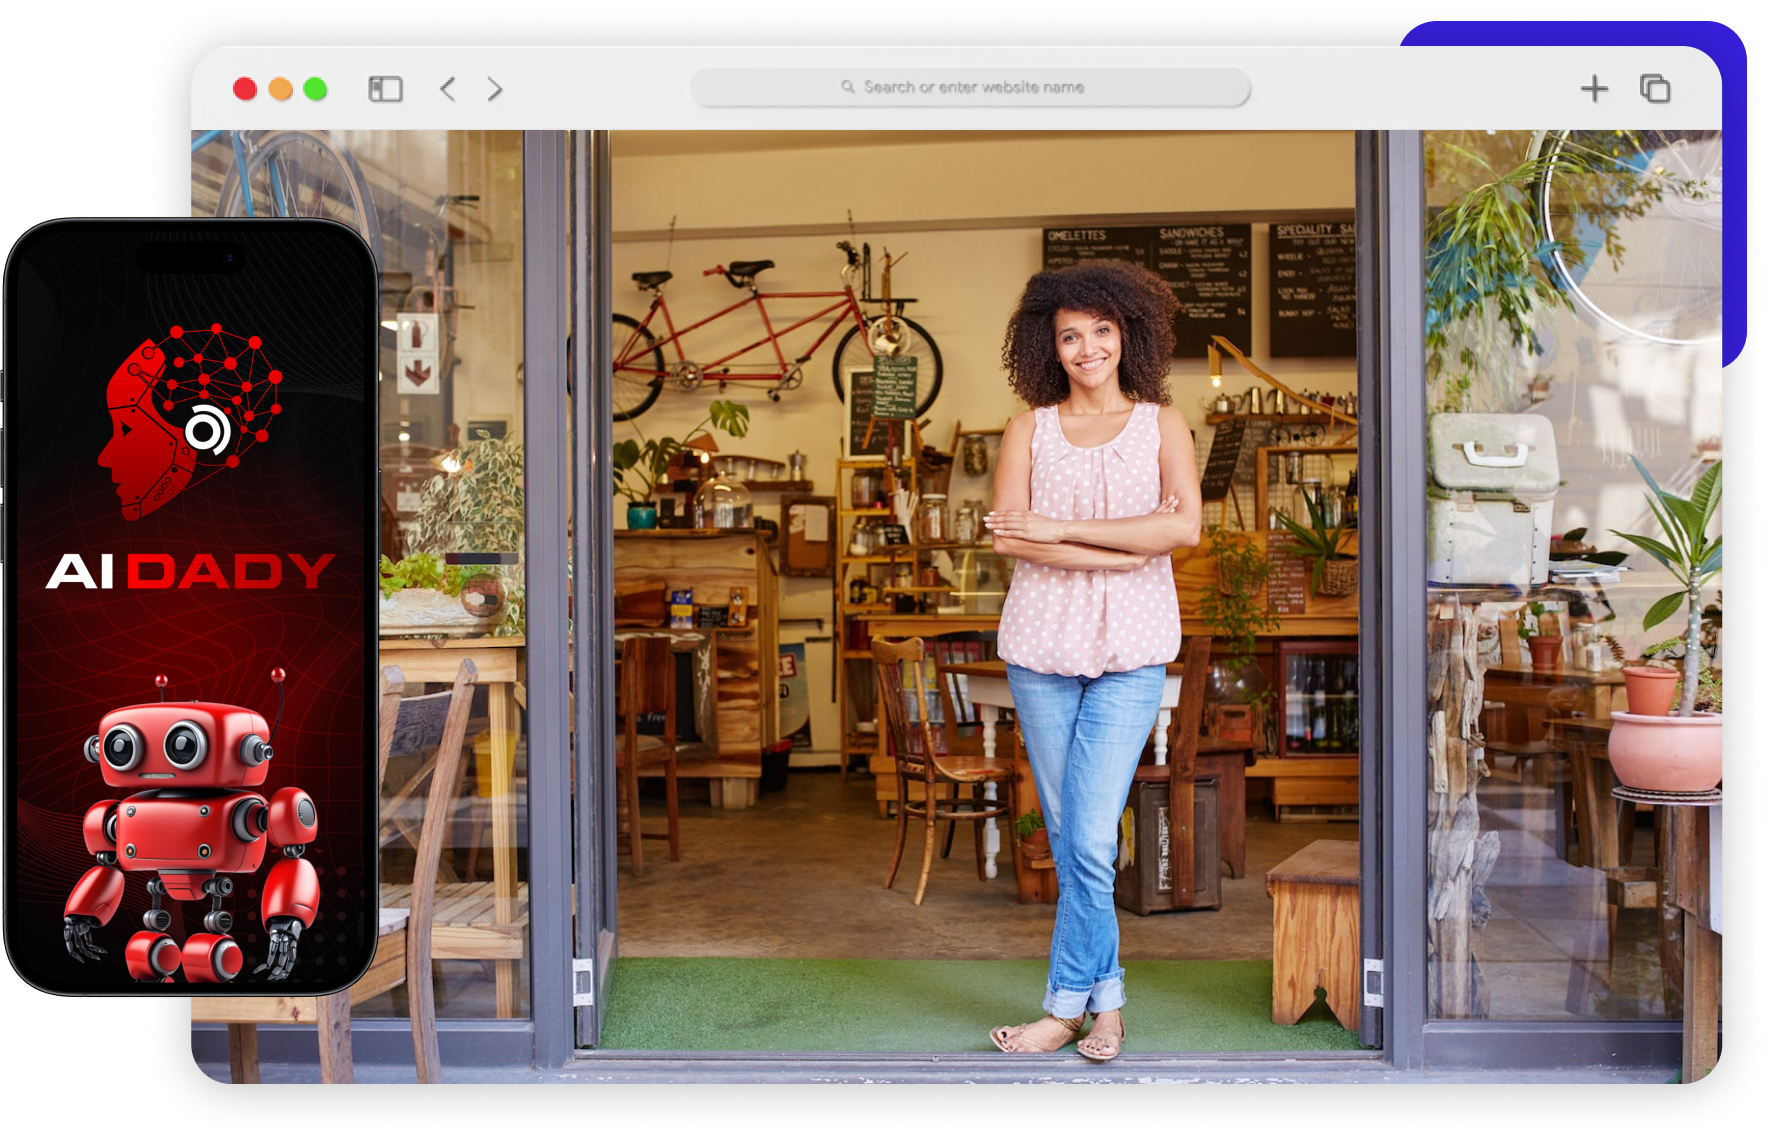Minimize the window using yellow button

click(x=281, y=89)
